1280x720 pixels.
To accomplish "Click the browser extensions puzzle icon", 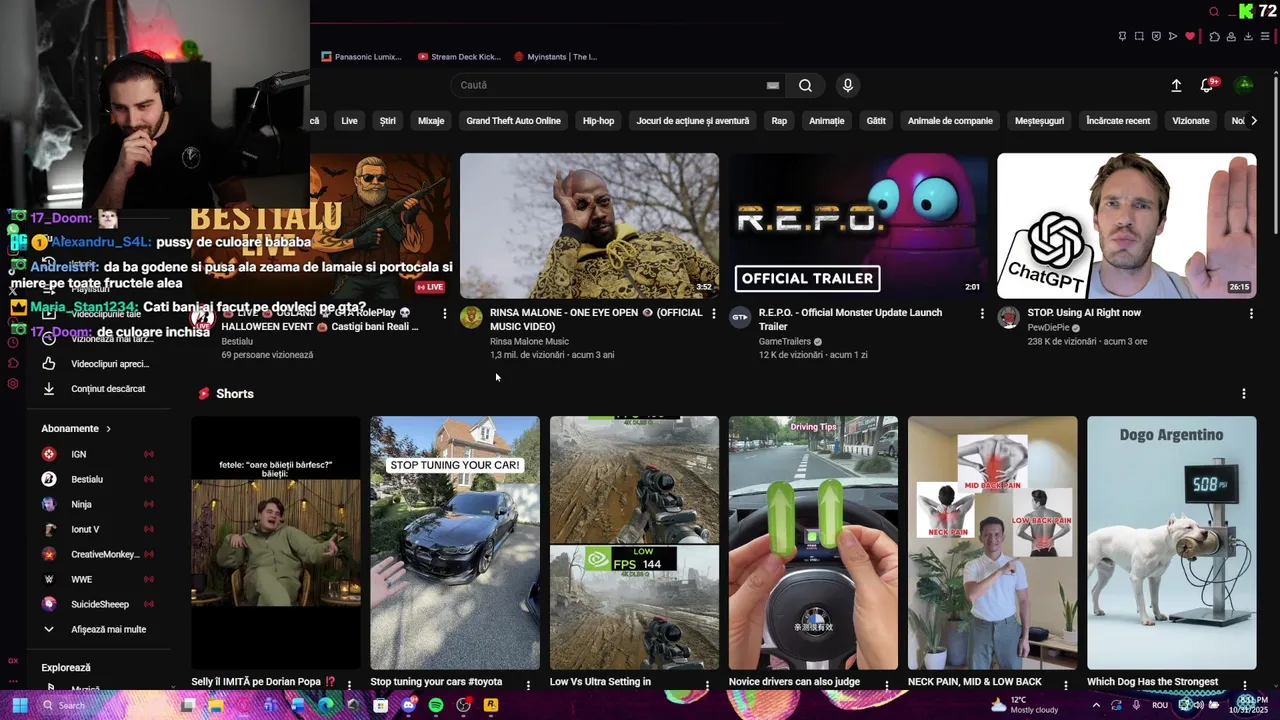I will tap(1214, 36).
